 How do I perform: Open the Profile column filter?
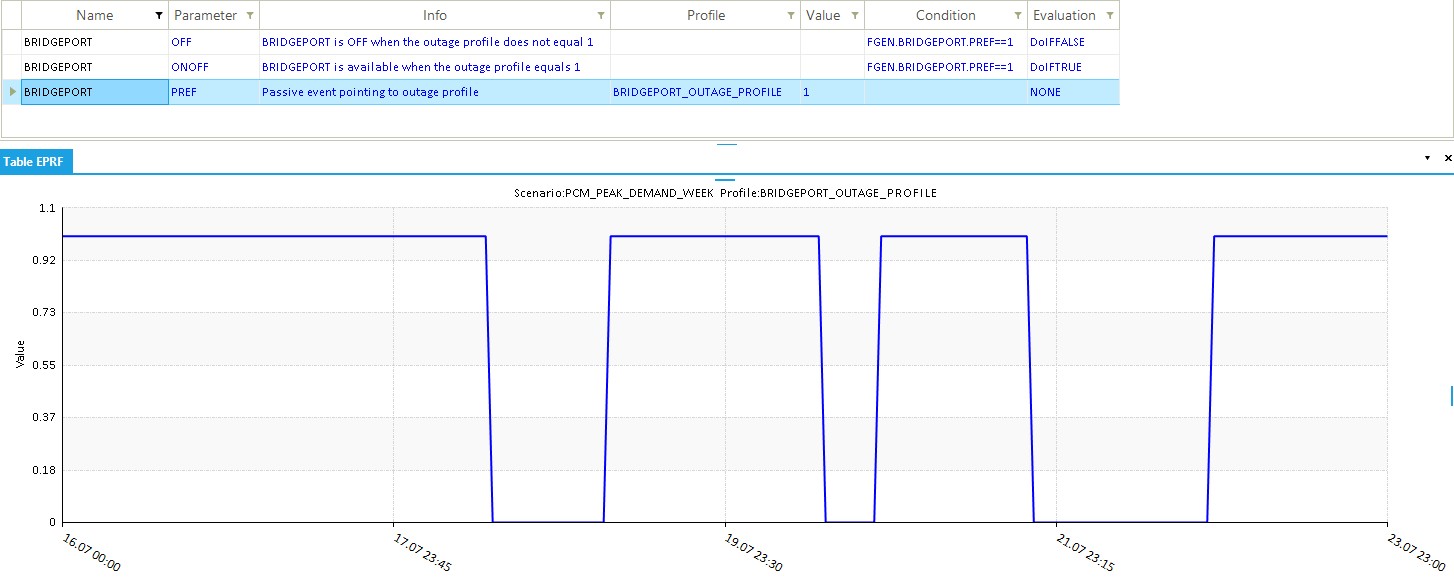[x=790, y=16]
